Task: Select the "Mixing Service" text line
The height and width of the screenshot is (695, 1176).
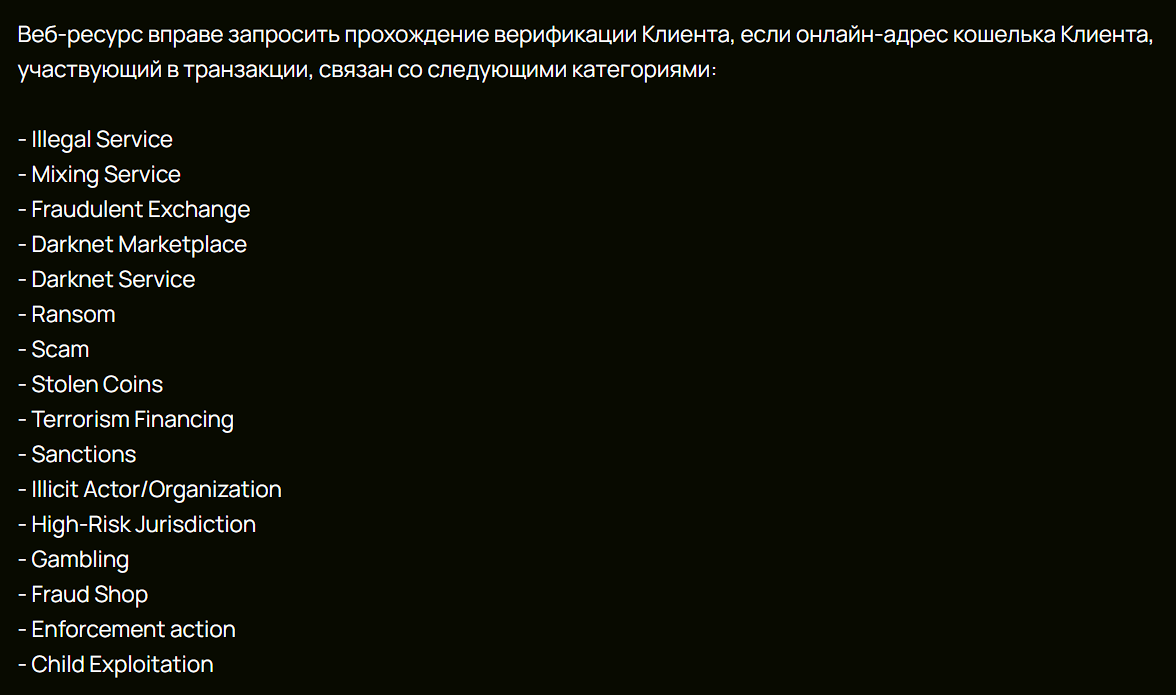Action: coord(105,175)
